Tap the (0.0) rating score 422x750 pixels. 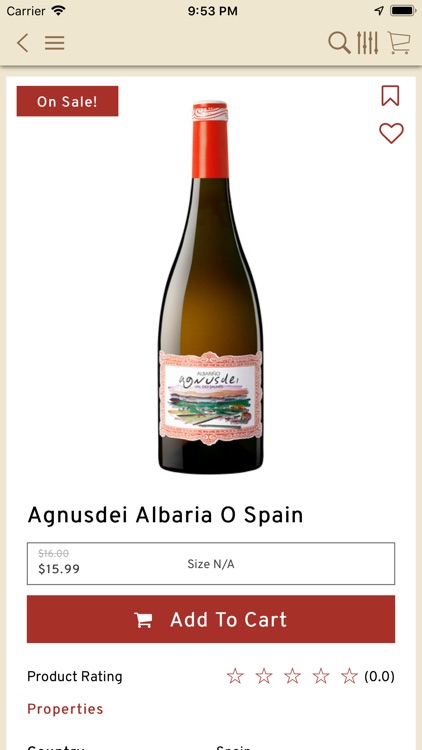click(x=379, y=676)
